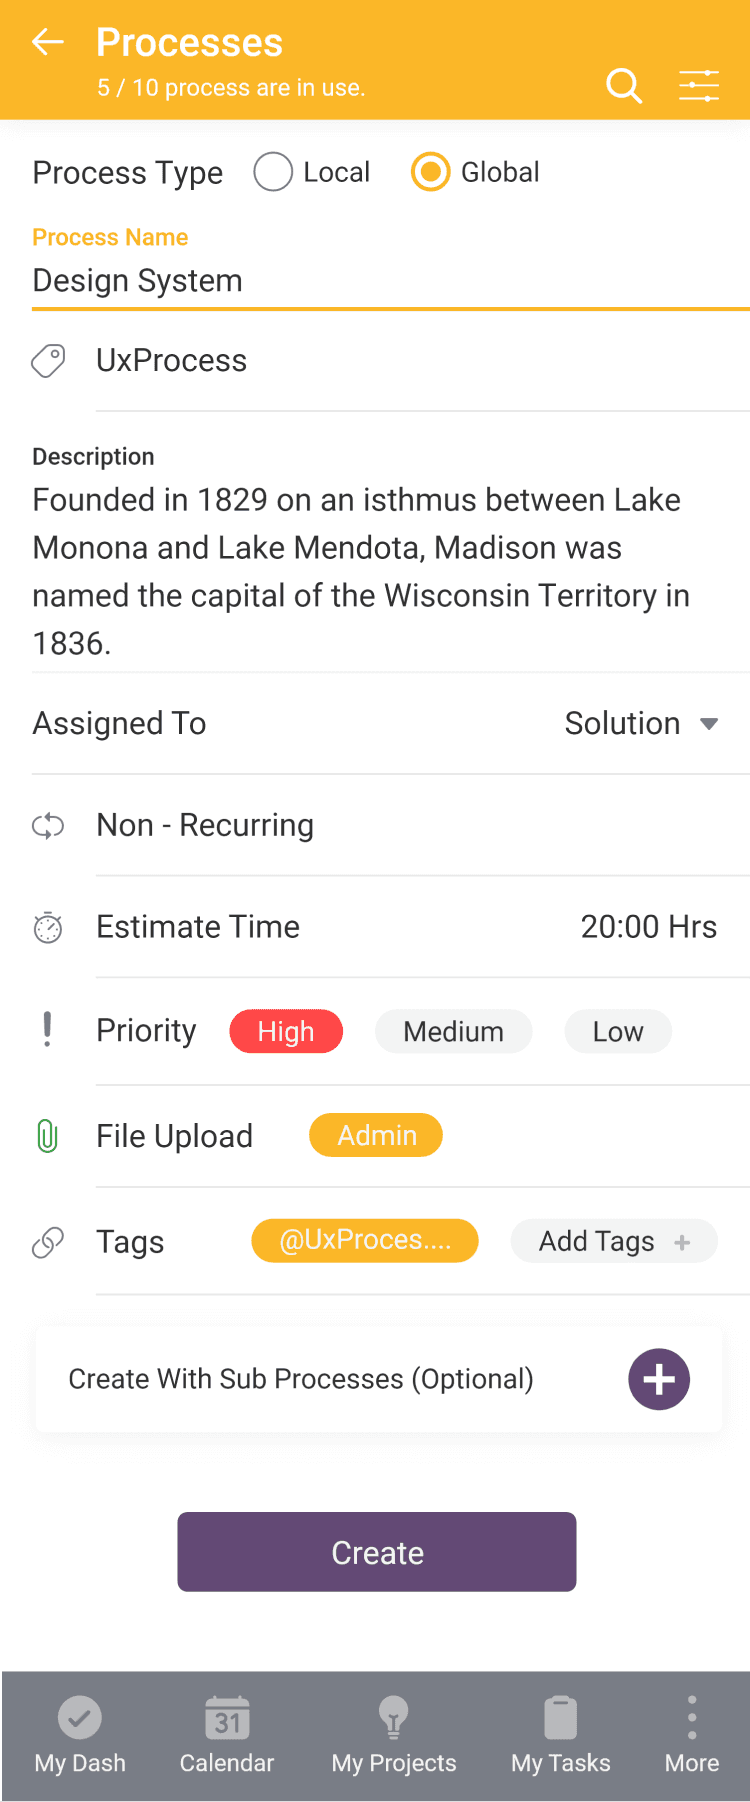Open the Non - Recurring option
Image resolution: width=750 pixels, height=1802 pixels.
205,825
